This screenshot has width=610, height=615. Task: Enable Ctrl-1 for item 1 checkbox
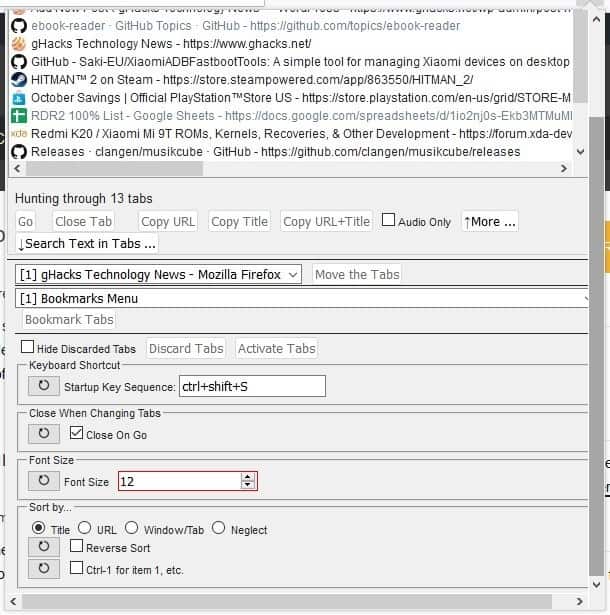(76, 568)
